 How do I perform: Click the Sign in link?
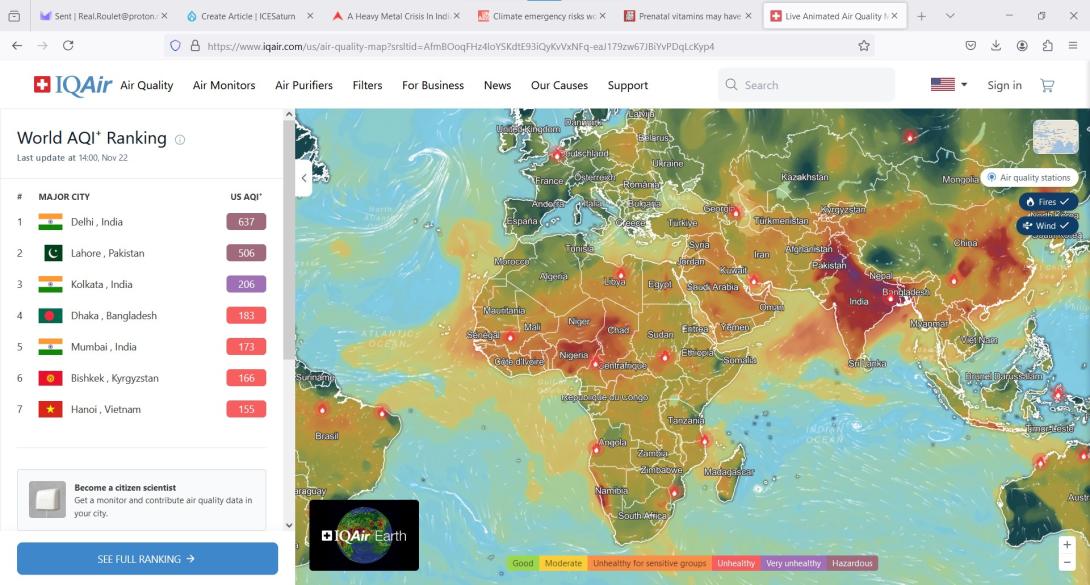pos(1004,86)
